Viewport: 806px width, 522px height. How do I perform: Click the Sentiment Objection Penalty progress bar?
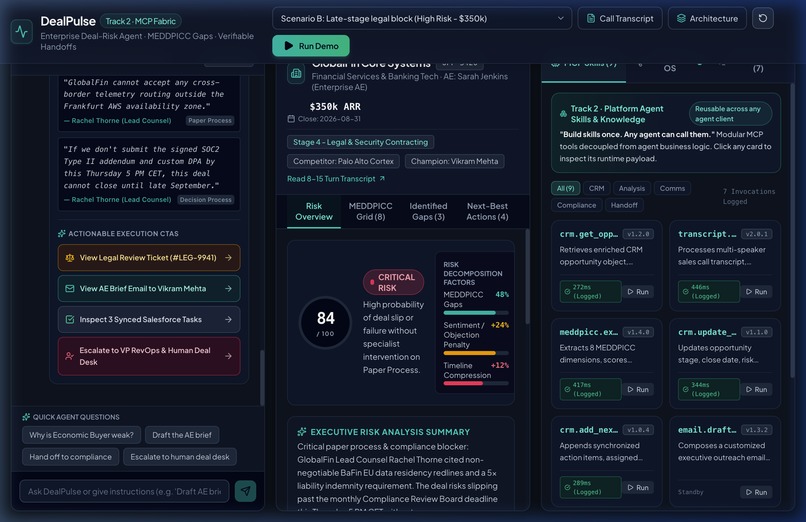[476, 353]
